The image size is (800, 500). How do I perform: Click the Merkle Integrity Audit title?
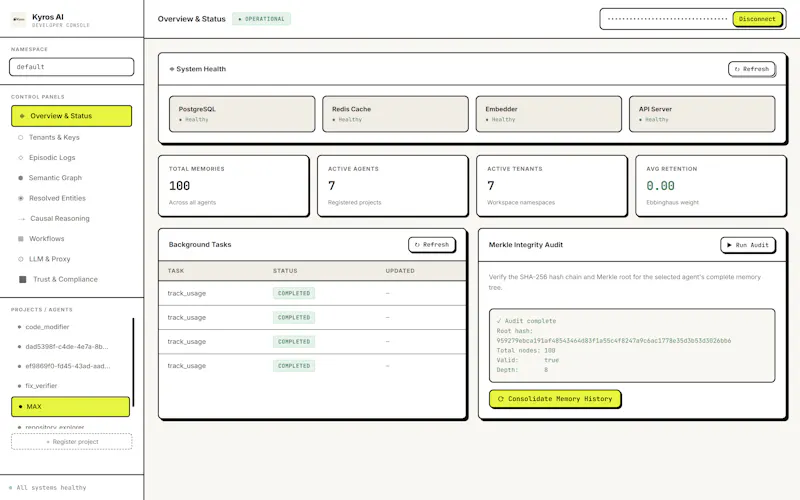click(x=526, y=245)
